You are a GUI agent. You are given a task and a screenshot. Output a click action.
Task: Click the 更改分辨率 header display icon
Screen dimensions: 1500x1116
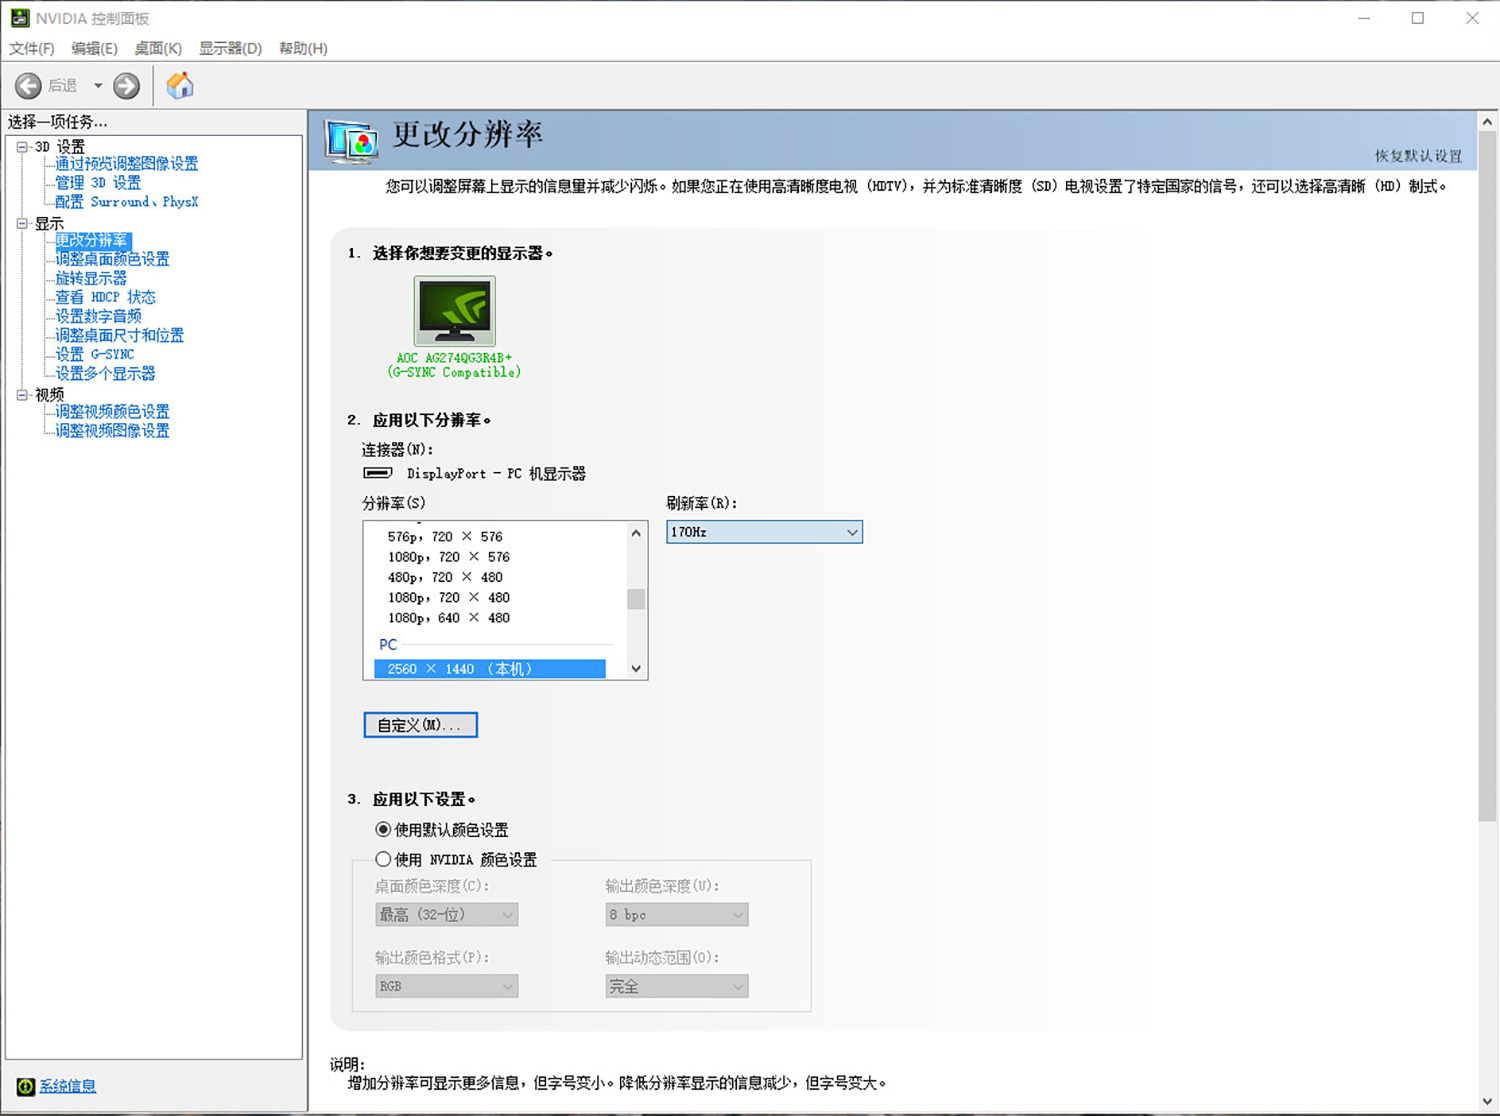click(x=349, y=141)
